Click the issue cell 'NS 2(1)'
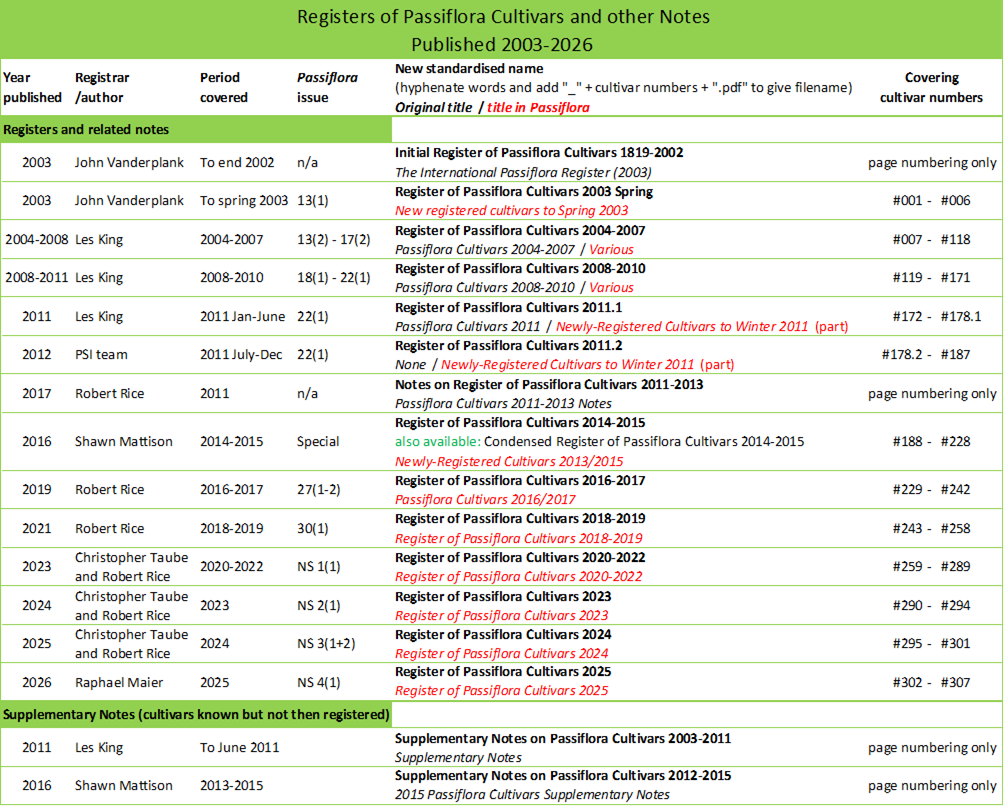1004x806 pixels. click(x=318, y=605)
